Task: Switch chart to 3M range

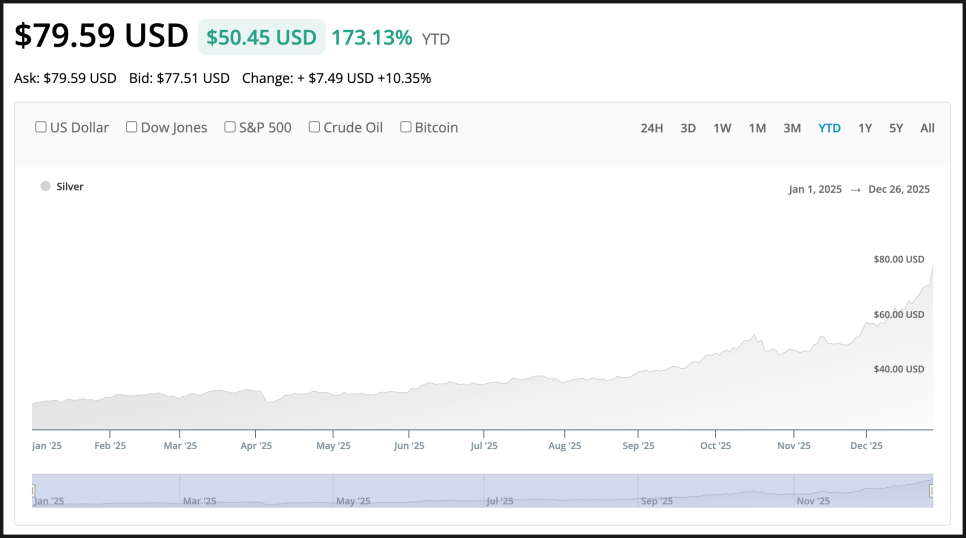Action: [792, 128]
